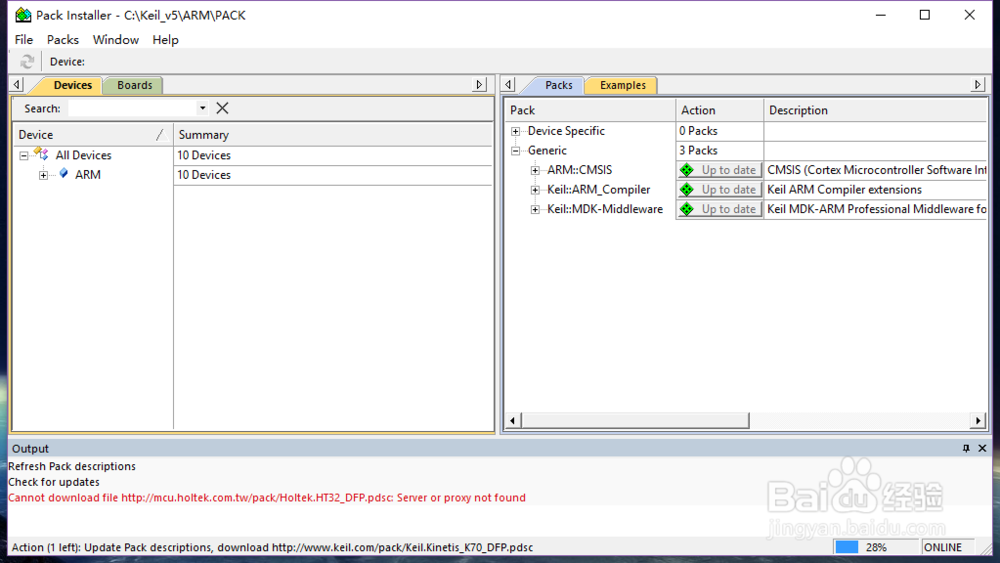The width and height of the screenshot is (1000, 563).
Task: Click Up to date button for ARM::CMSIS
Action: [720, 170]
